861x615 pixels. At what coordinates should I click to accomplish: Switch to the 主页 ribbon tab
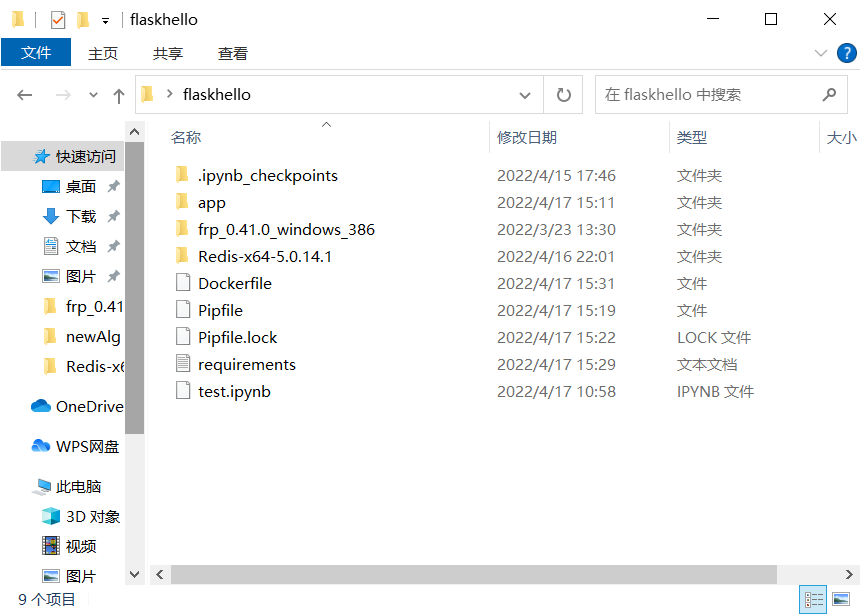click(x=103, y=53)
